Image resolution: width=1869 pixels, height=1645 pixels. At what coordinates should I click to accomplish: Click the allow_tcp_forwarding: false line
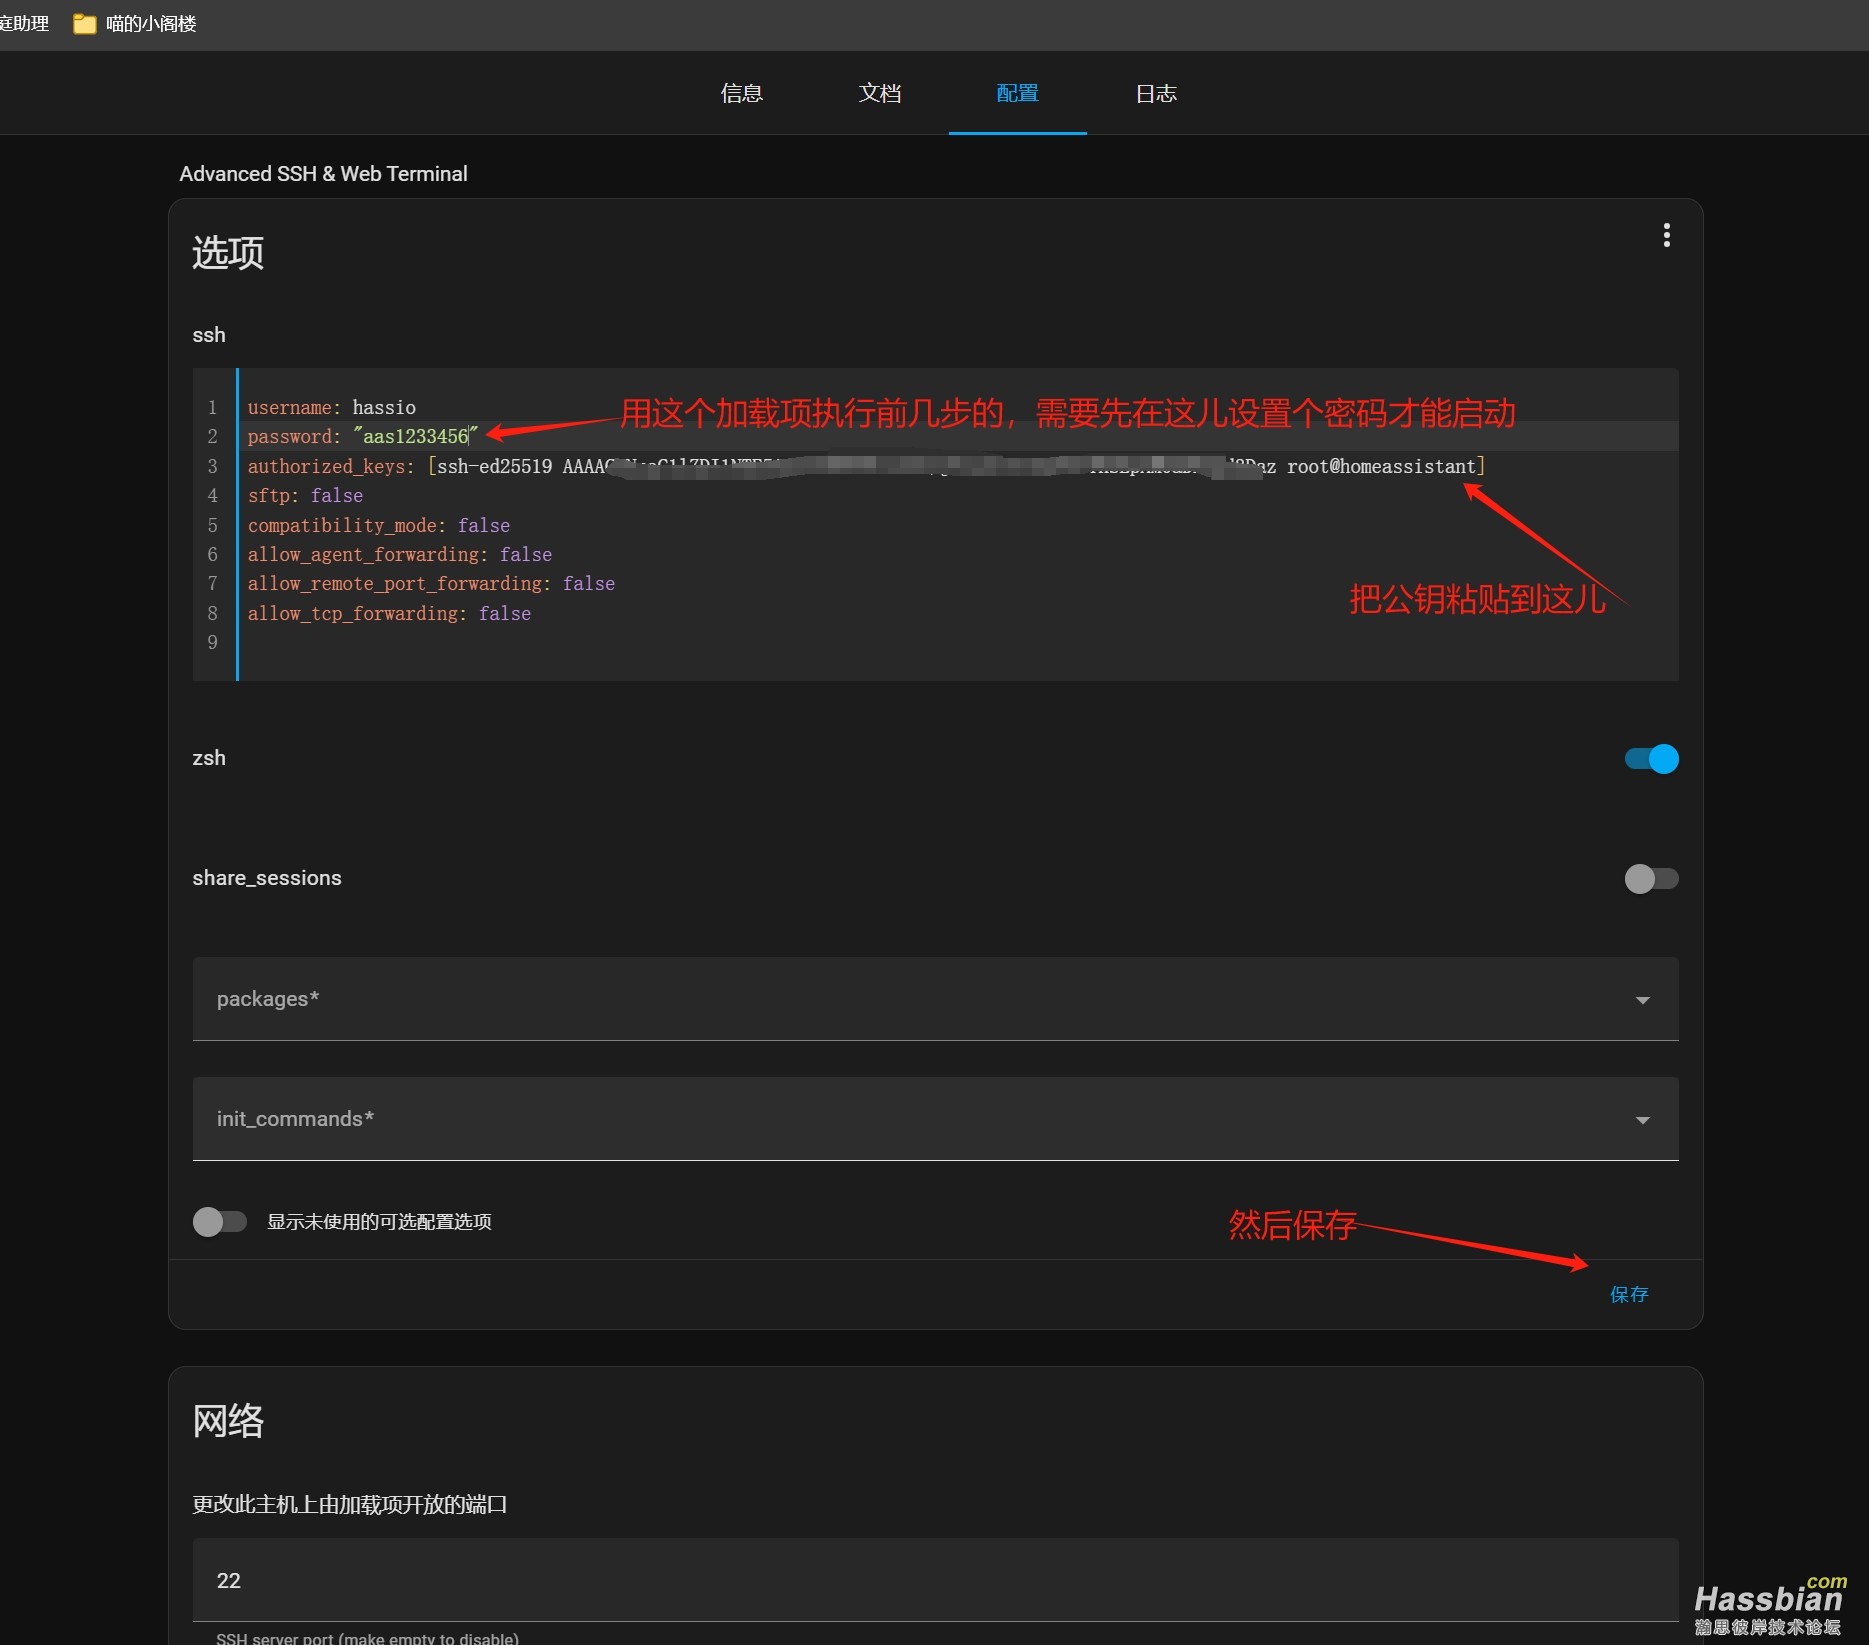389,614
